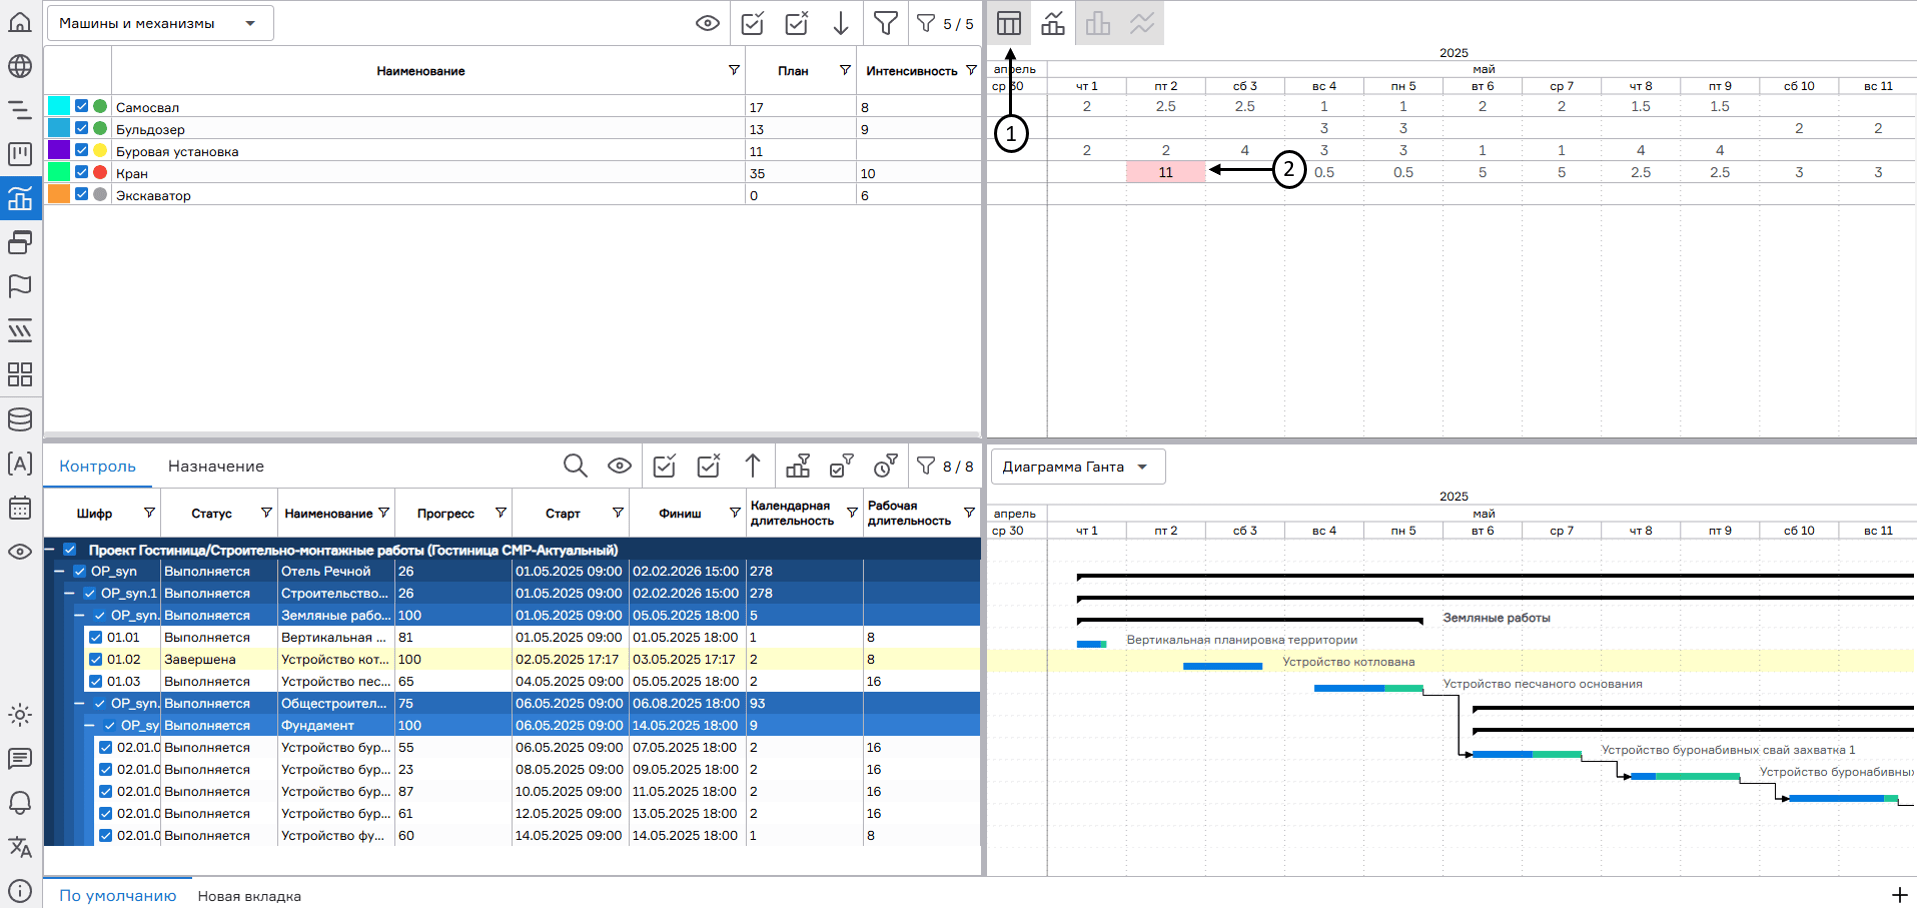
Task: Click the globe icon in left sidebar
Action: point(20,66)
